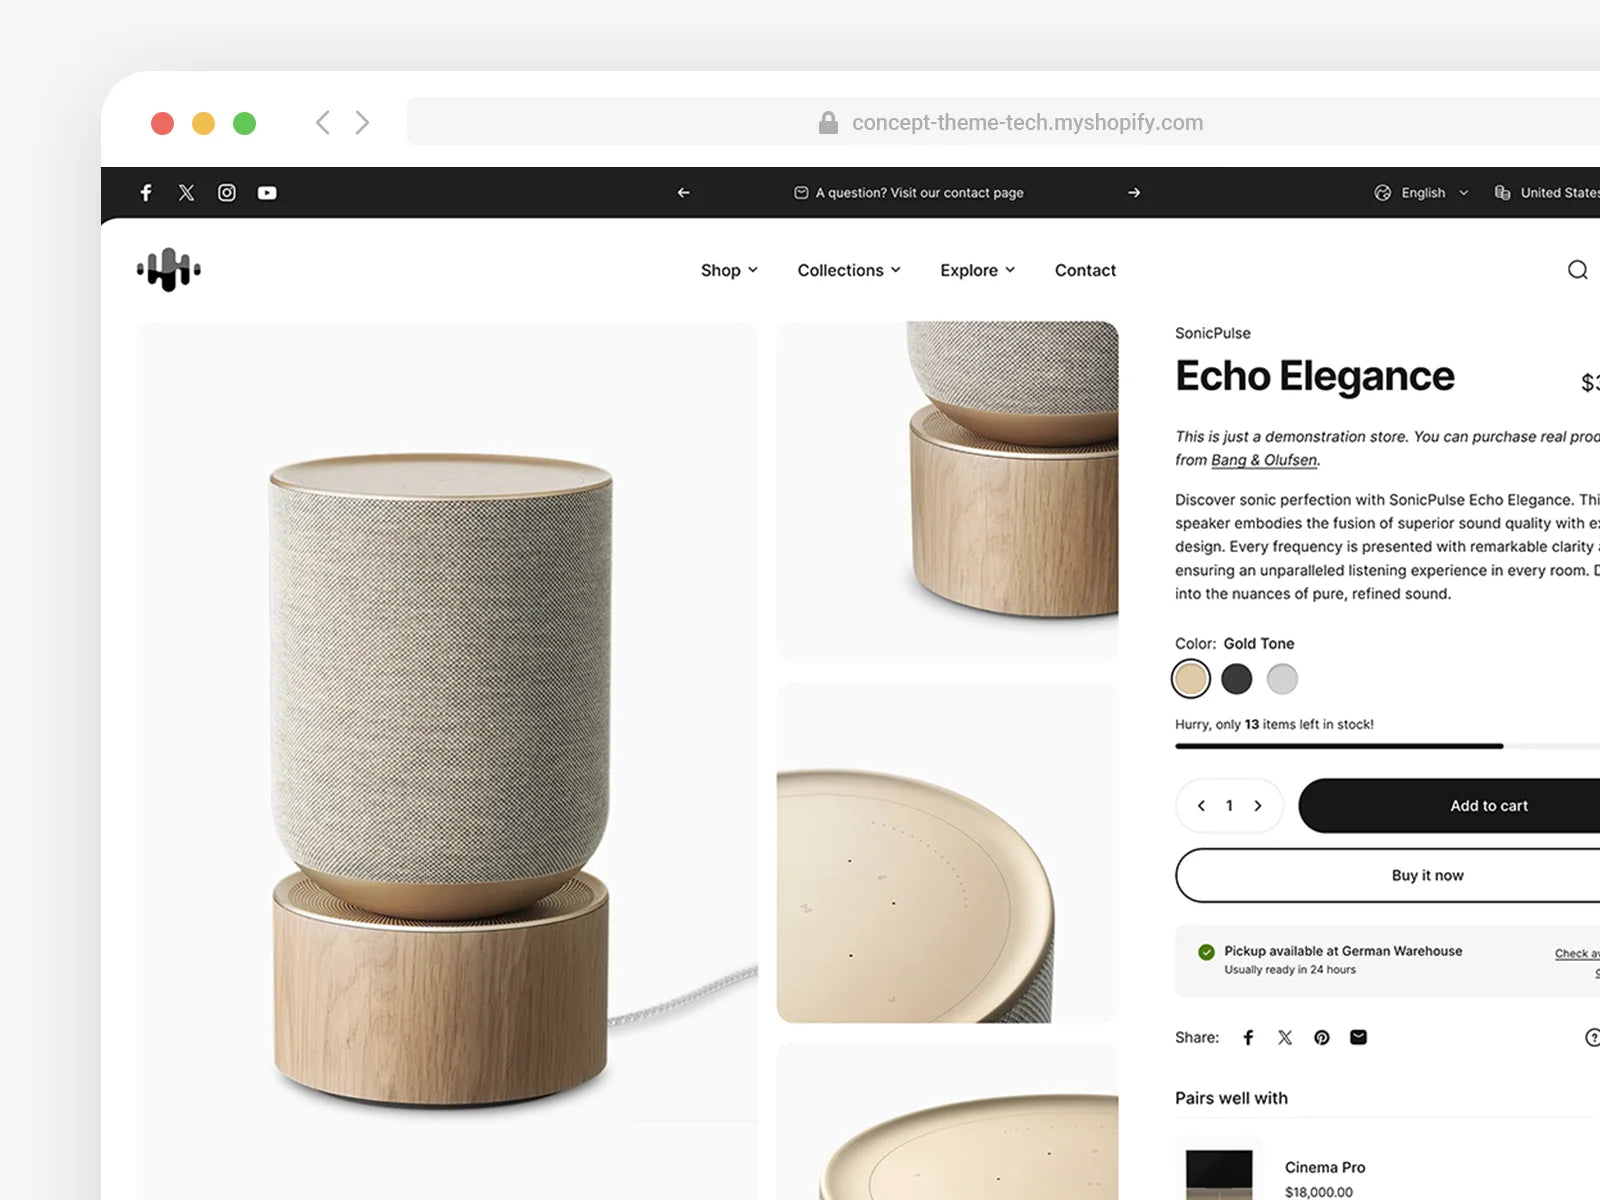Go to next announcement with right arrow
This screenshot has height=1200, width=1600.
[1134, 193]
